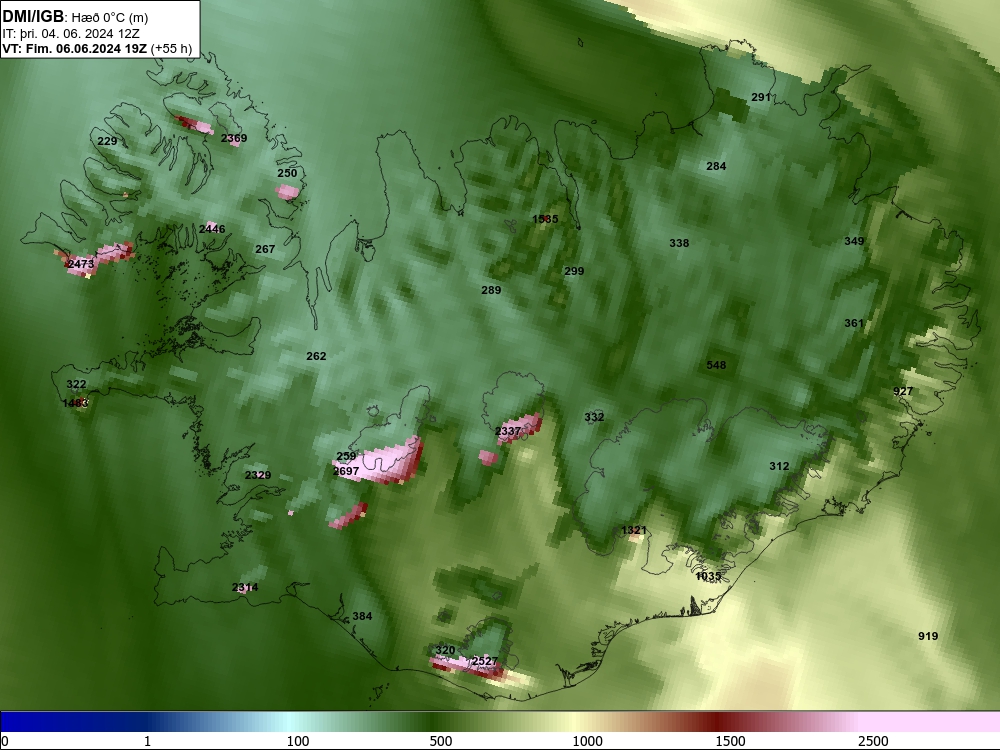Click the map value '229'
The image size is (1000, 750).
click(x=107, y=141)
